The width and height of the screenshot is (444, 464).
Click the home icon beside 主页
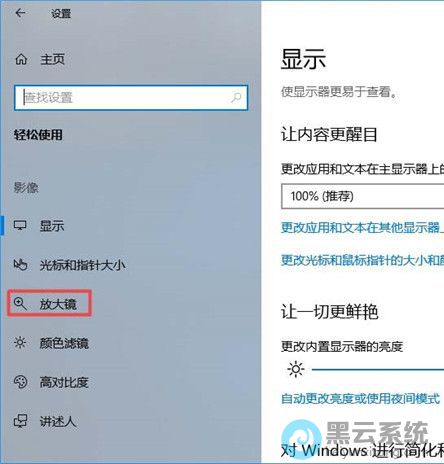coord(21,59)
